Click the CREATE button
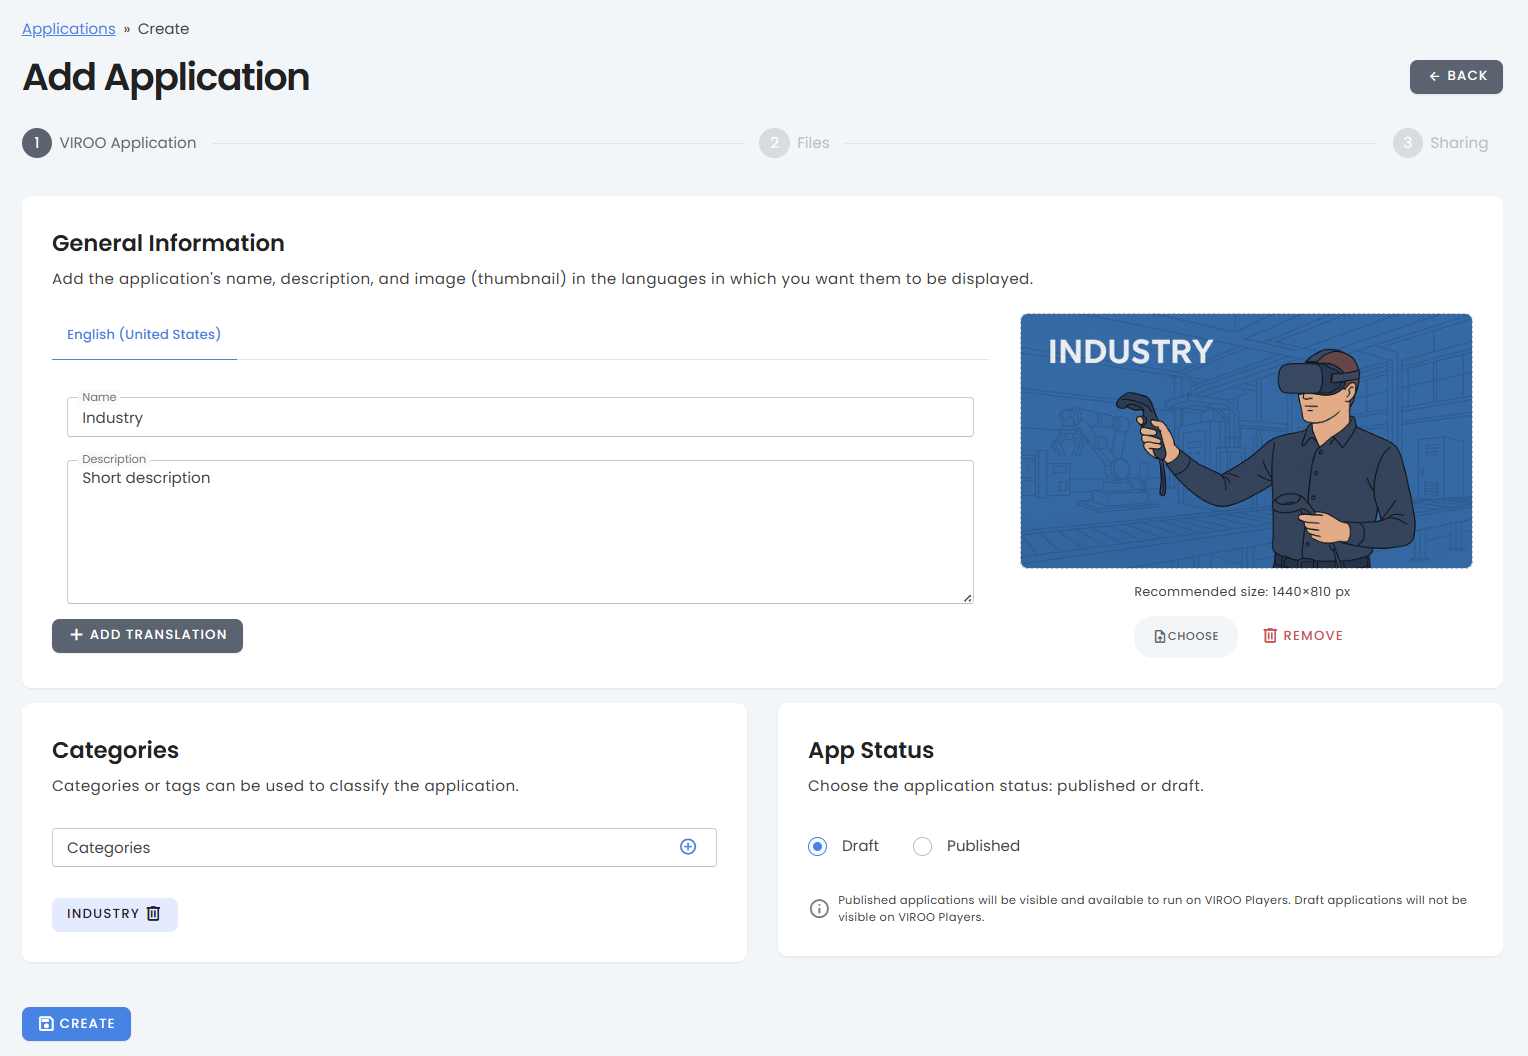The height and width of the screenshot is (1056, 1528). (76, 1024)
